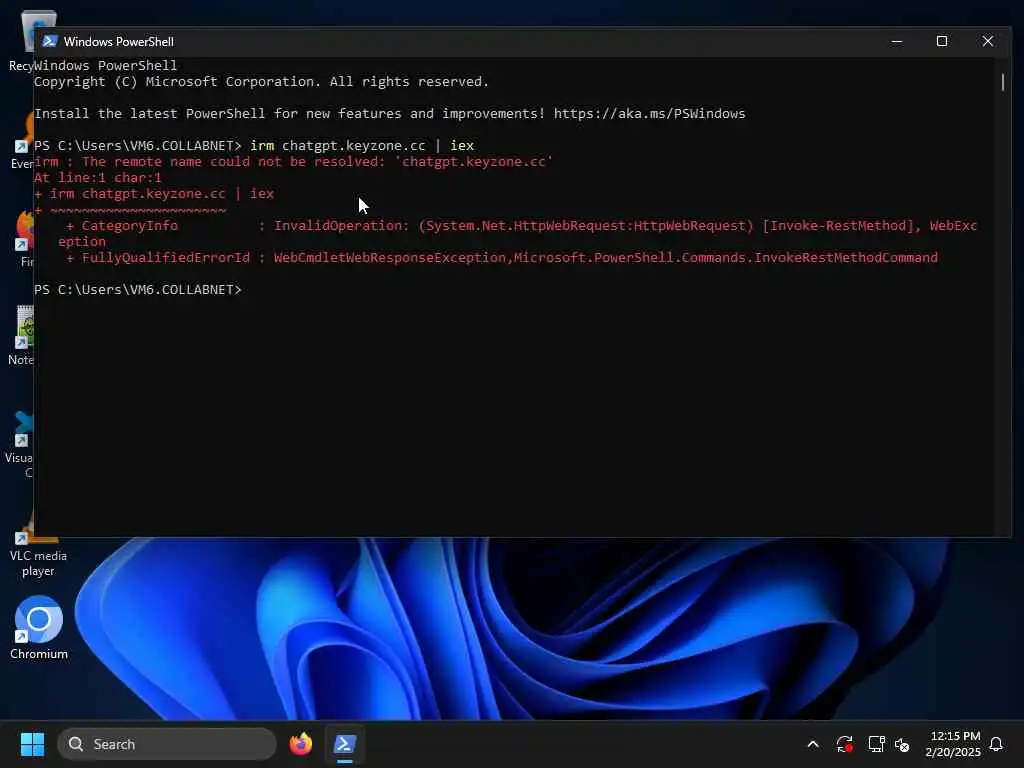Open the notifications bell icon

point(996,744)
